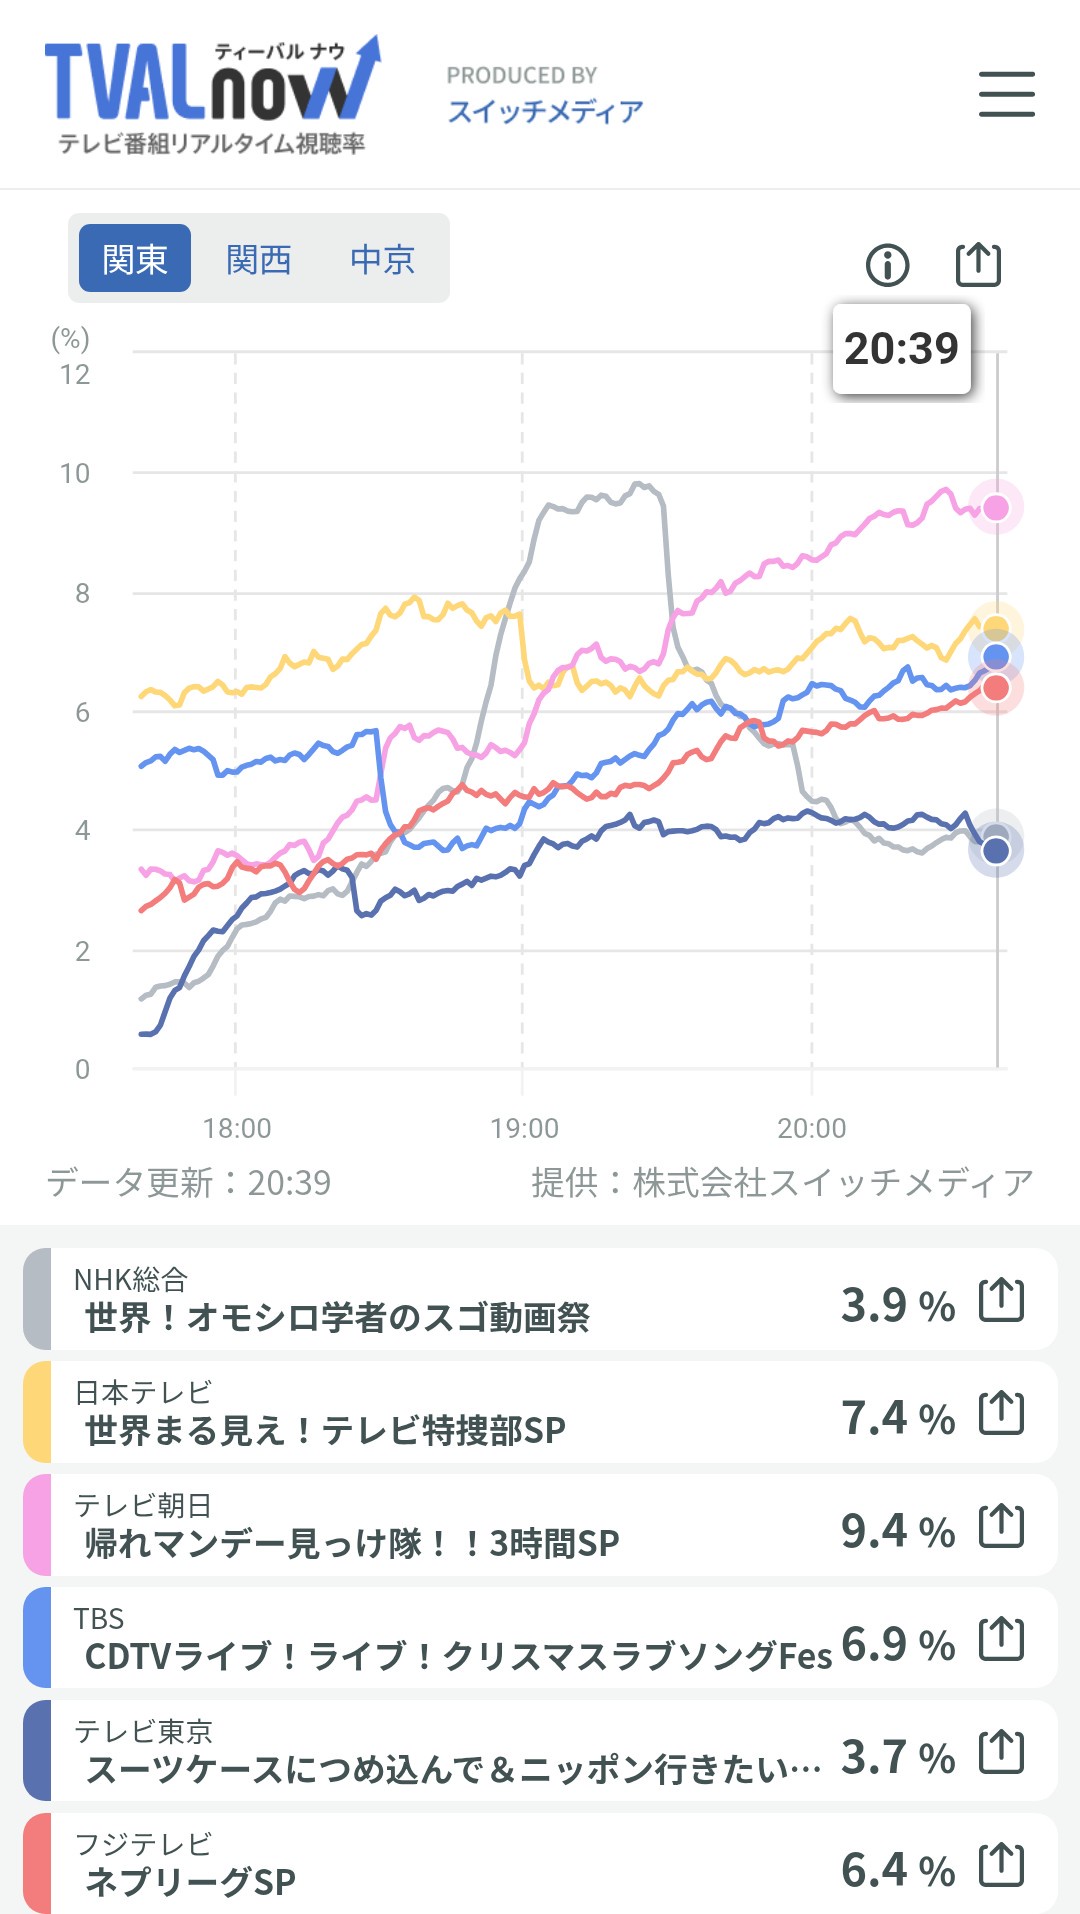This screenshot has height=1914, width=1080.
Task: Click the chart share icon
Action: 978,264
